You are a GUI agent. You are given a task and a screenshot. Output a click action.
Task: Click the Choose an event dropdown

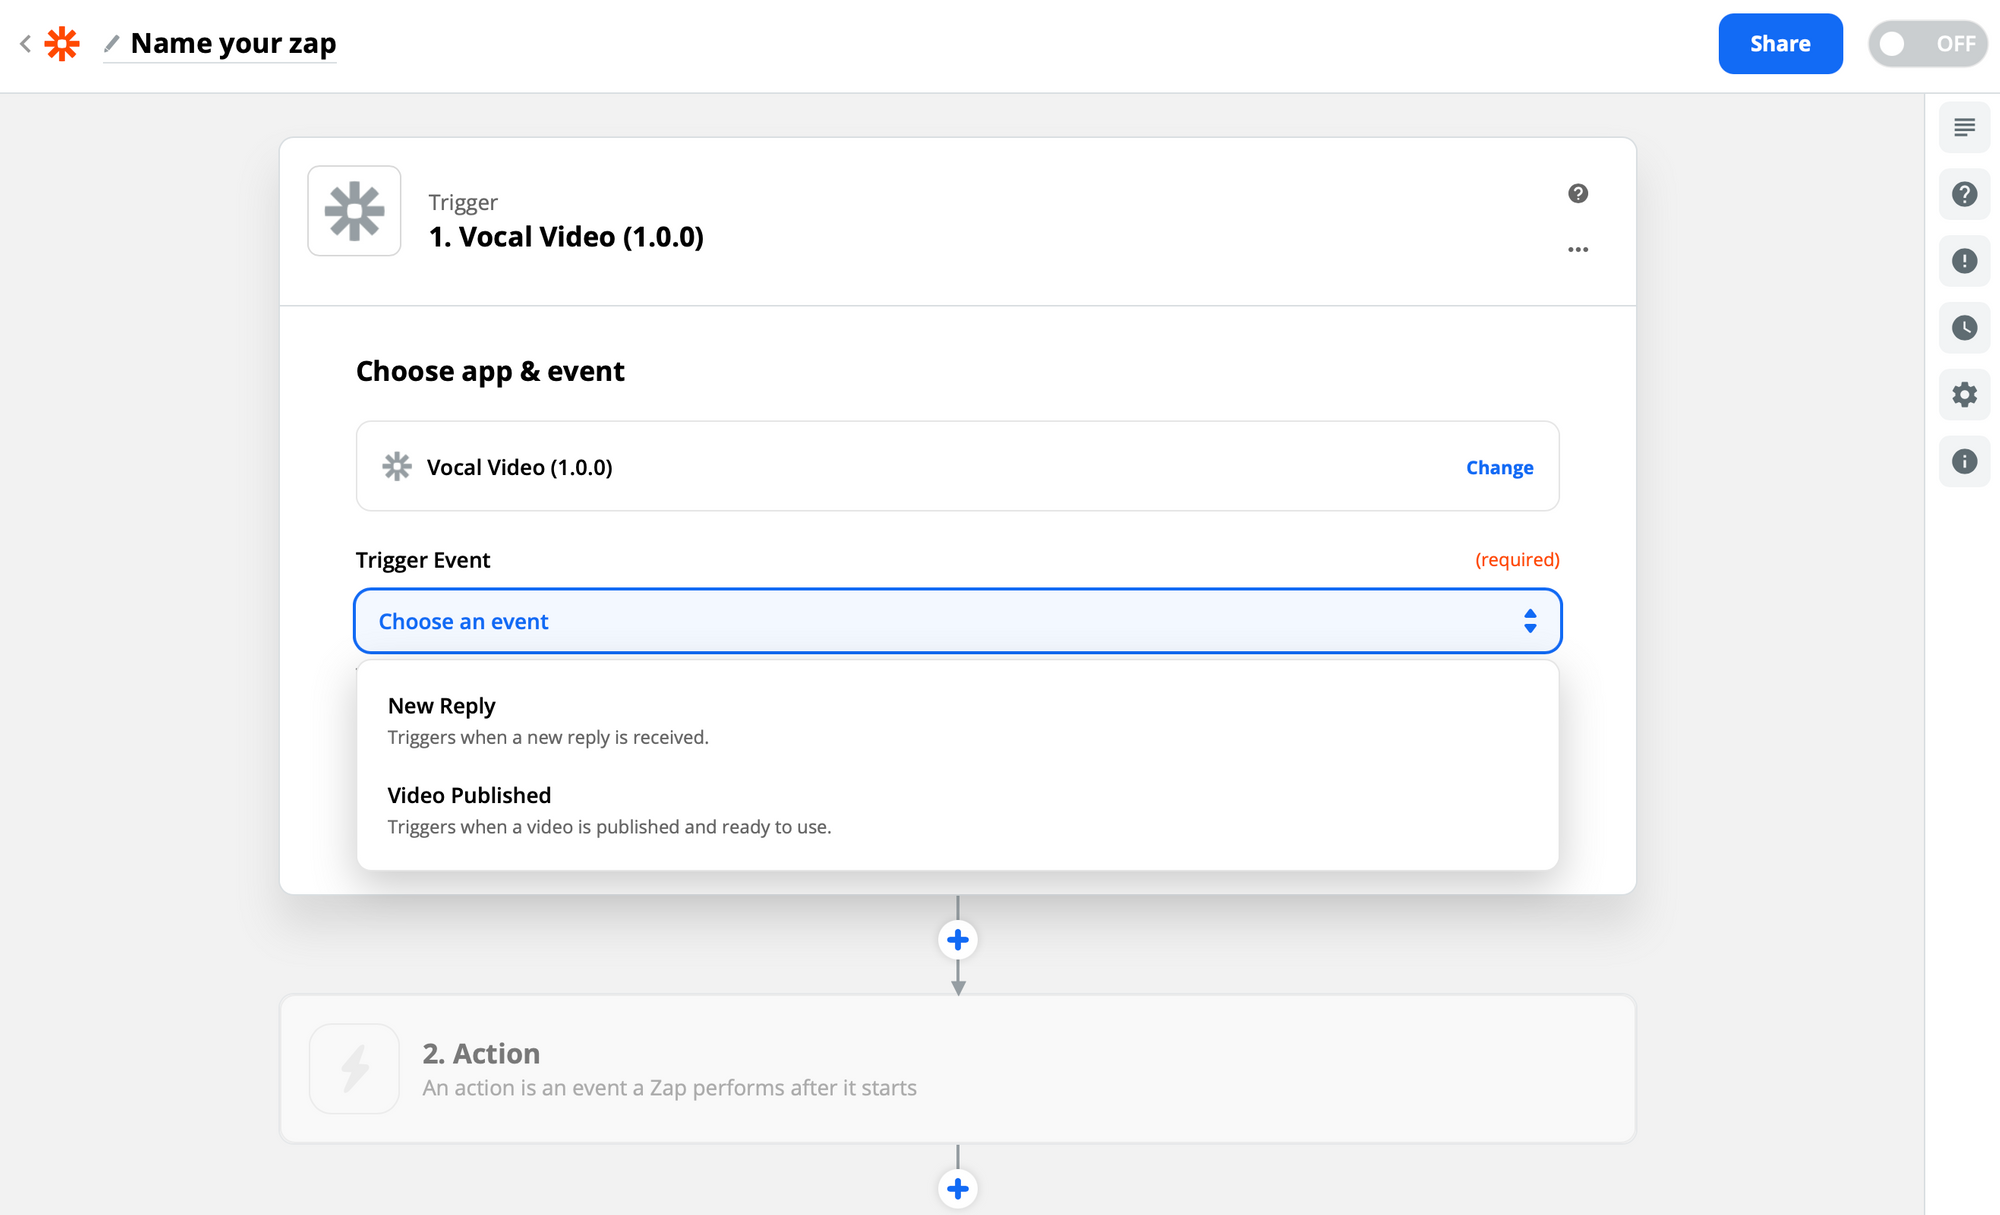coord(940,621)
